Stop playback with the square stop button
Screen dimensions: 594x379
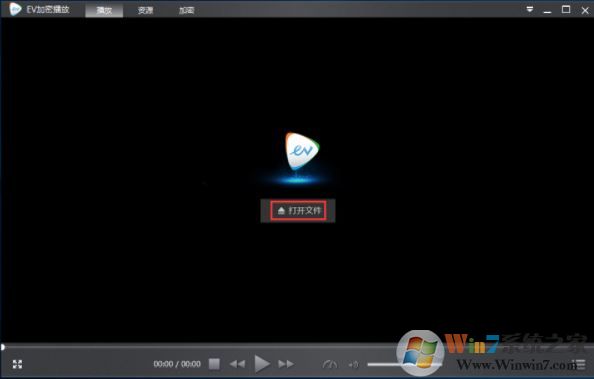pos(214,364)
